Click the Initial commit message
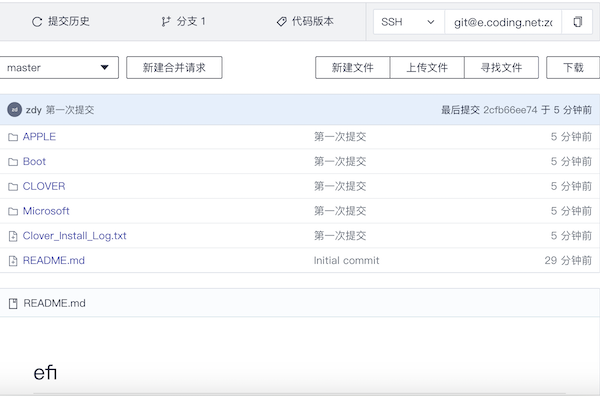600x396 pixels. 346,261
